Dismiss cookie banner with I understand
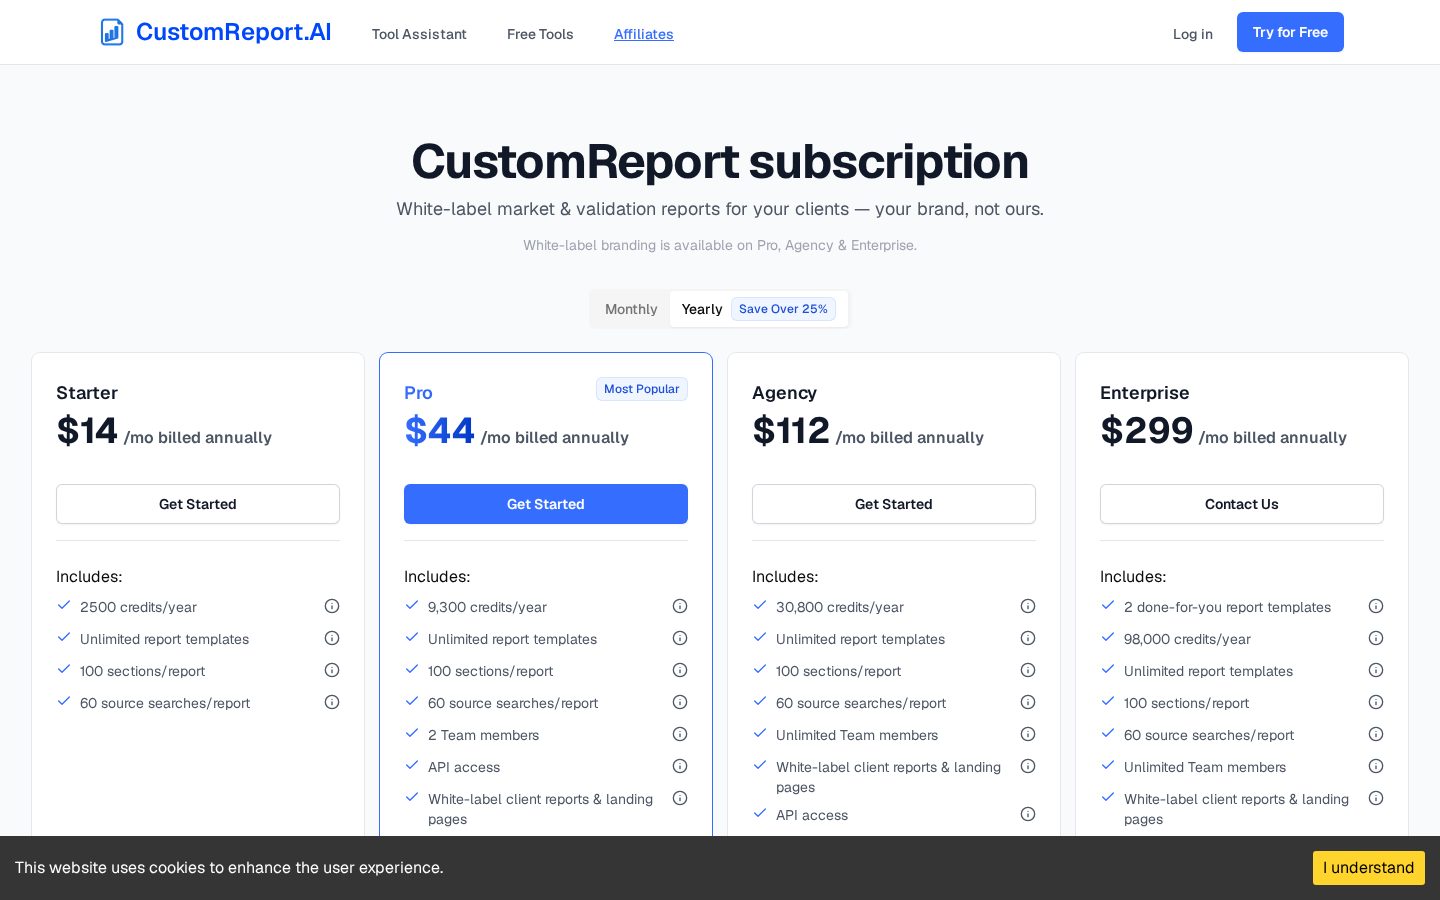Image resolution: width=1440 pixels, height=900 pixels. pos(1369,868)
